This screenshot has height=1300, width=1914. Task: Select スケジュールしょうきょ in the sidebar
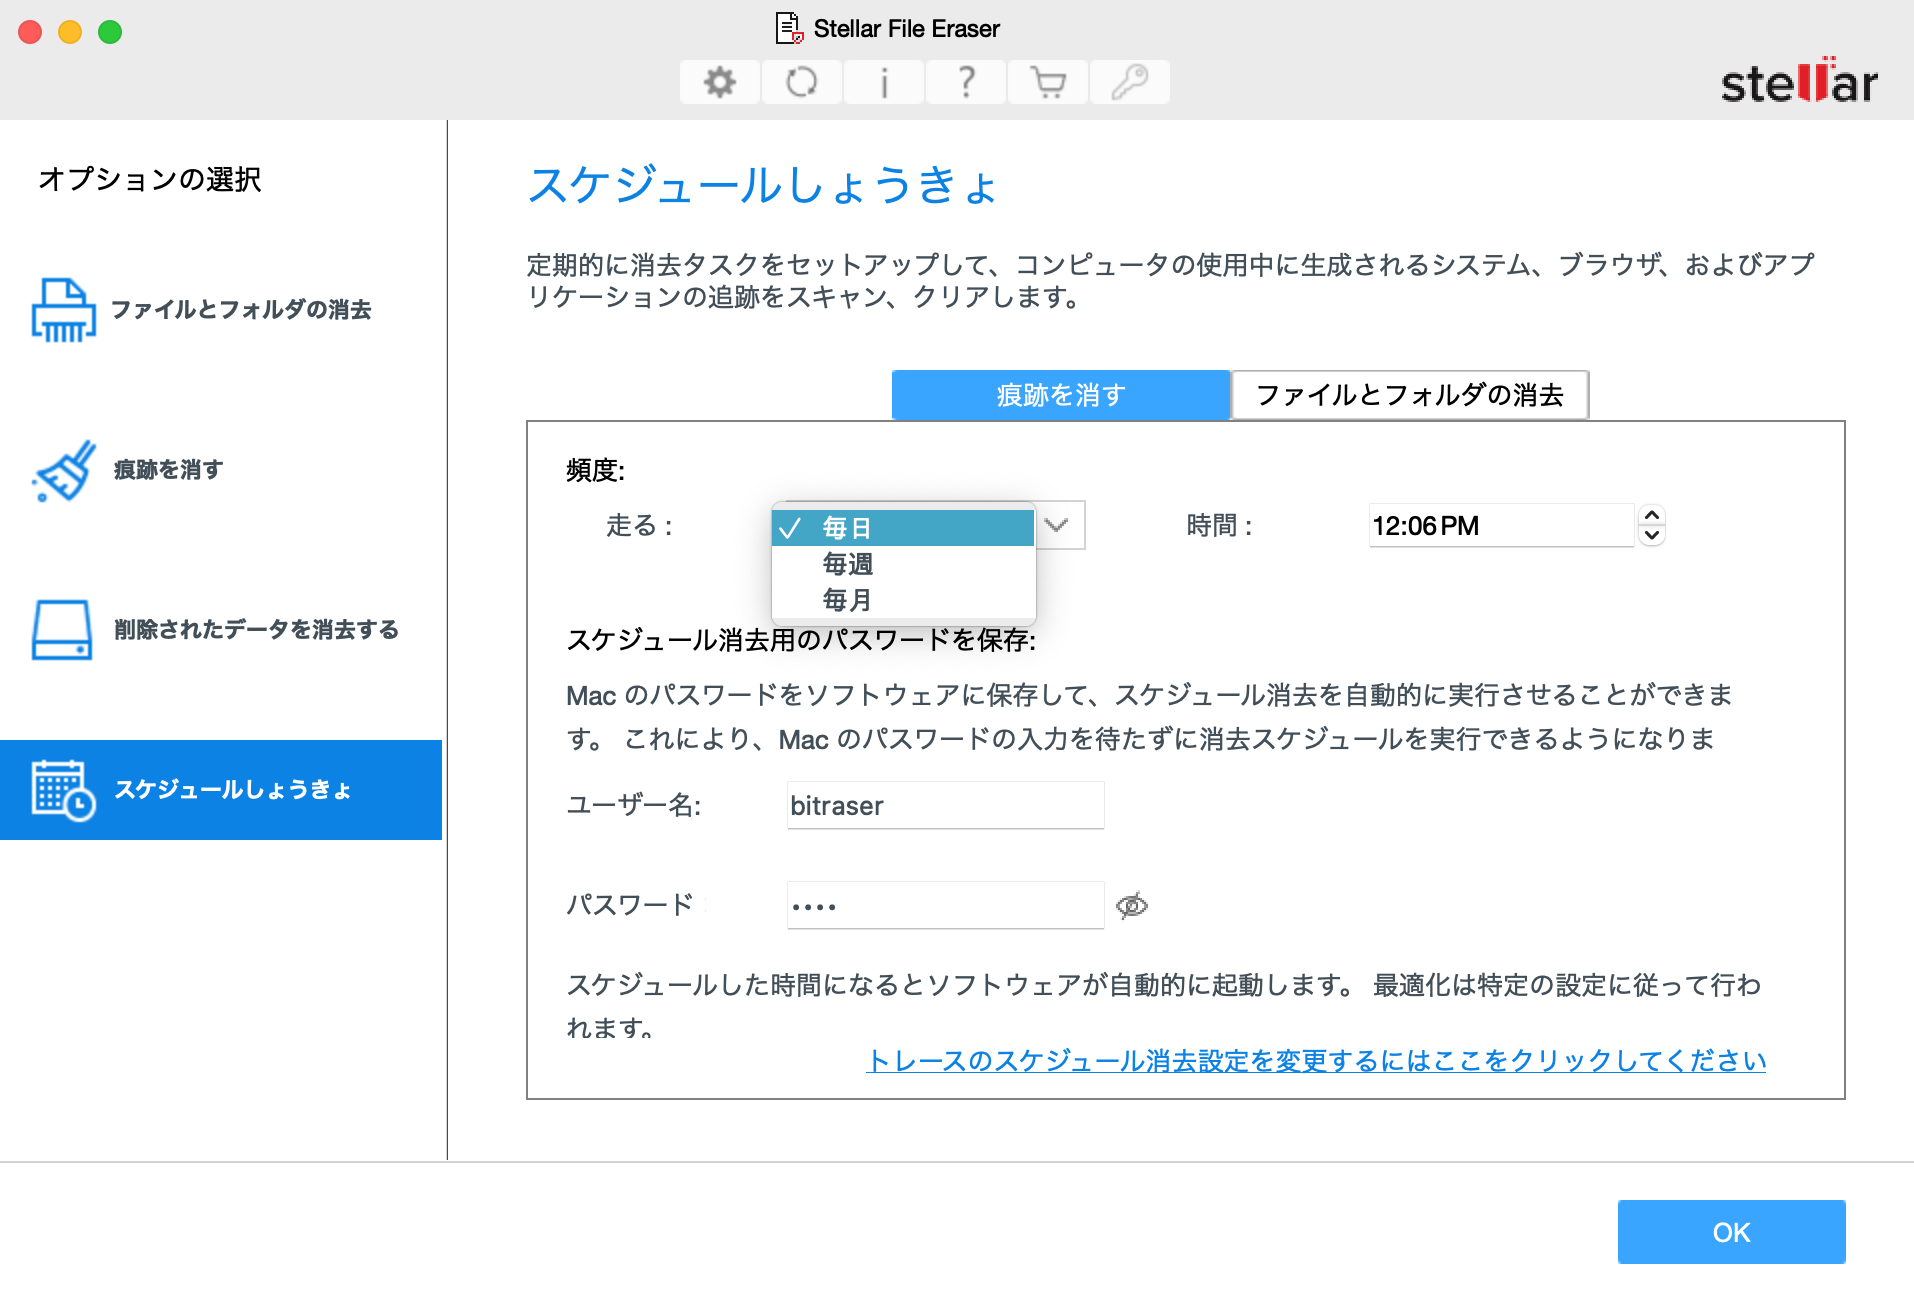point(221,790)
